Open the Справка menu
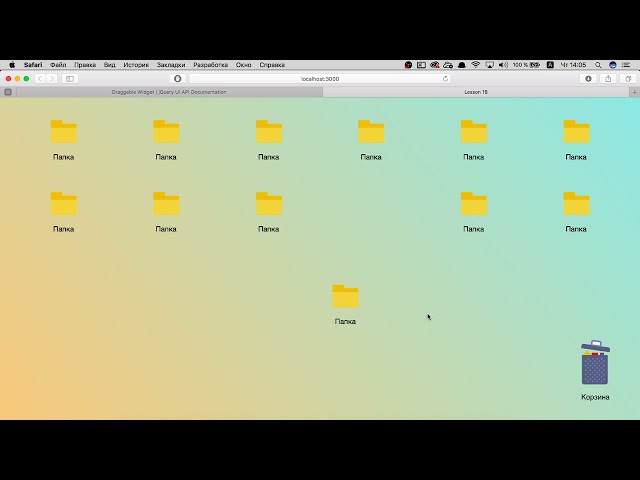 coord(272,65)
